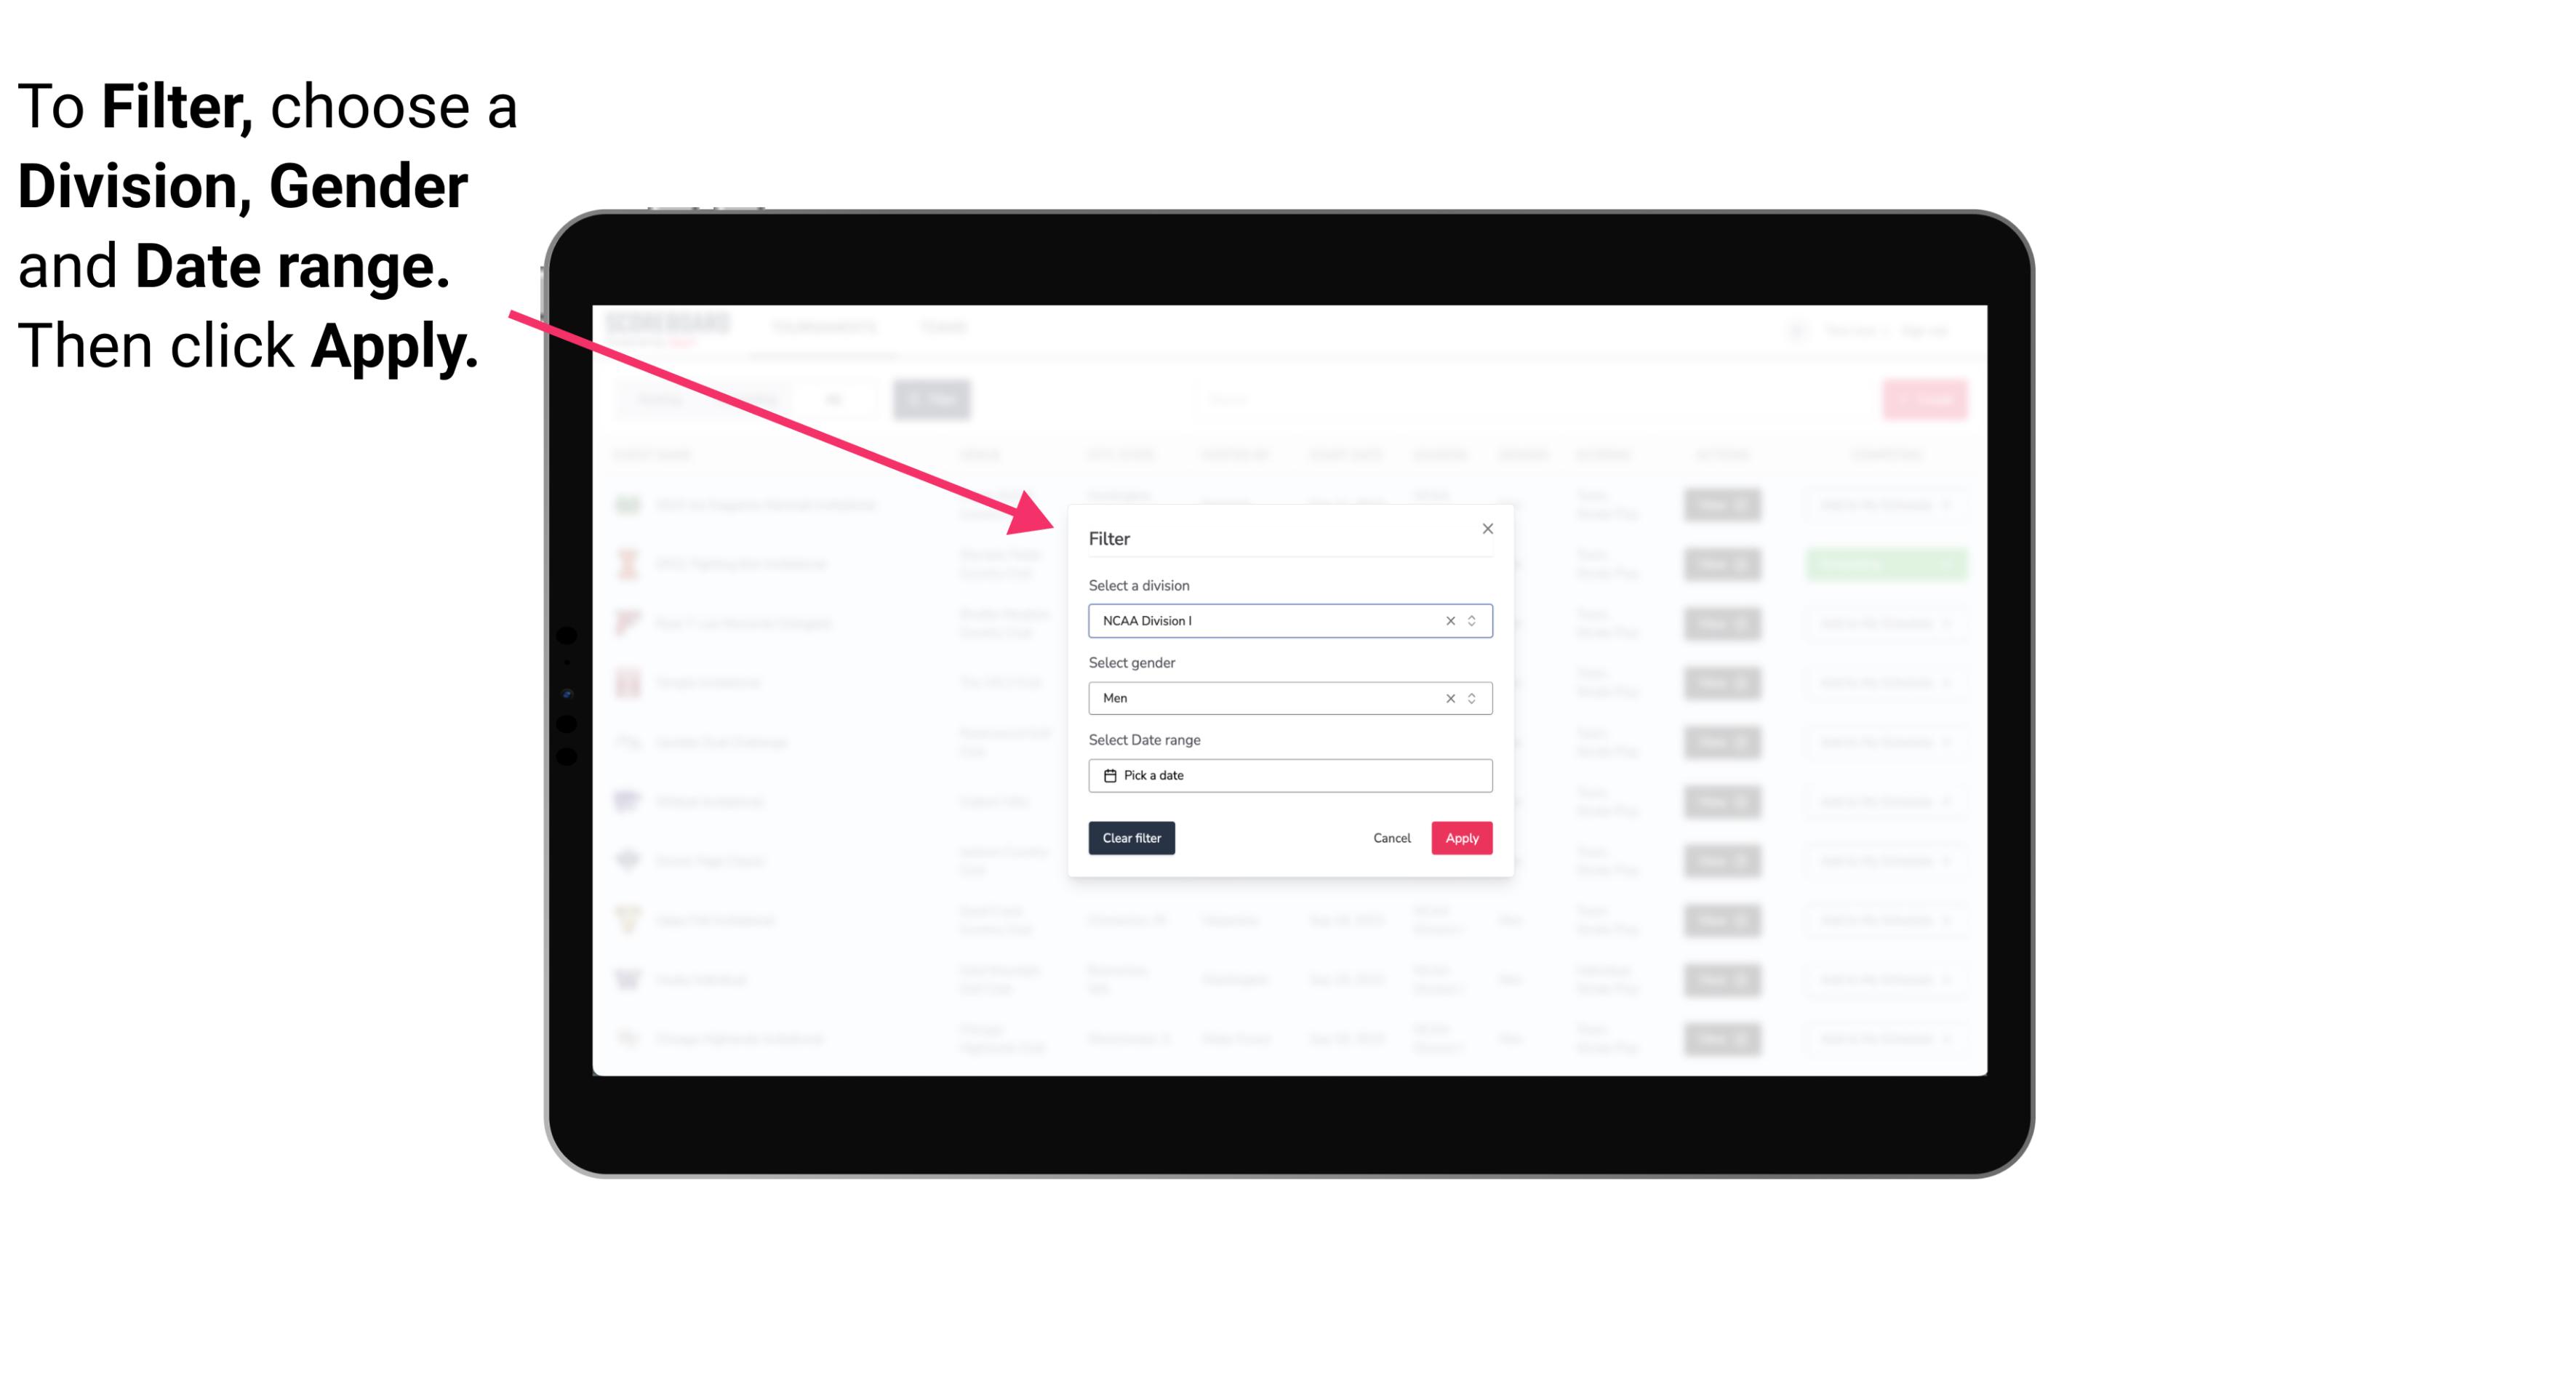This screenshot has height=1386, width=2576.
Task: Expand the Select a division dropdown
Action: coord(1470,620)
